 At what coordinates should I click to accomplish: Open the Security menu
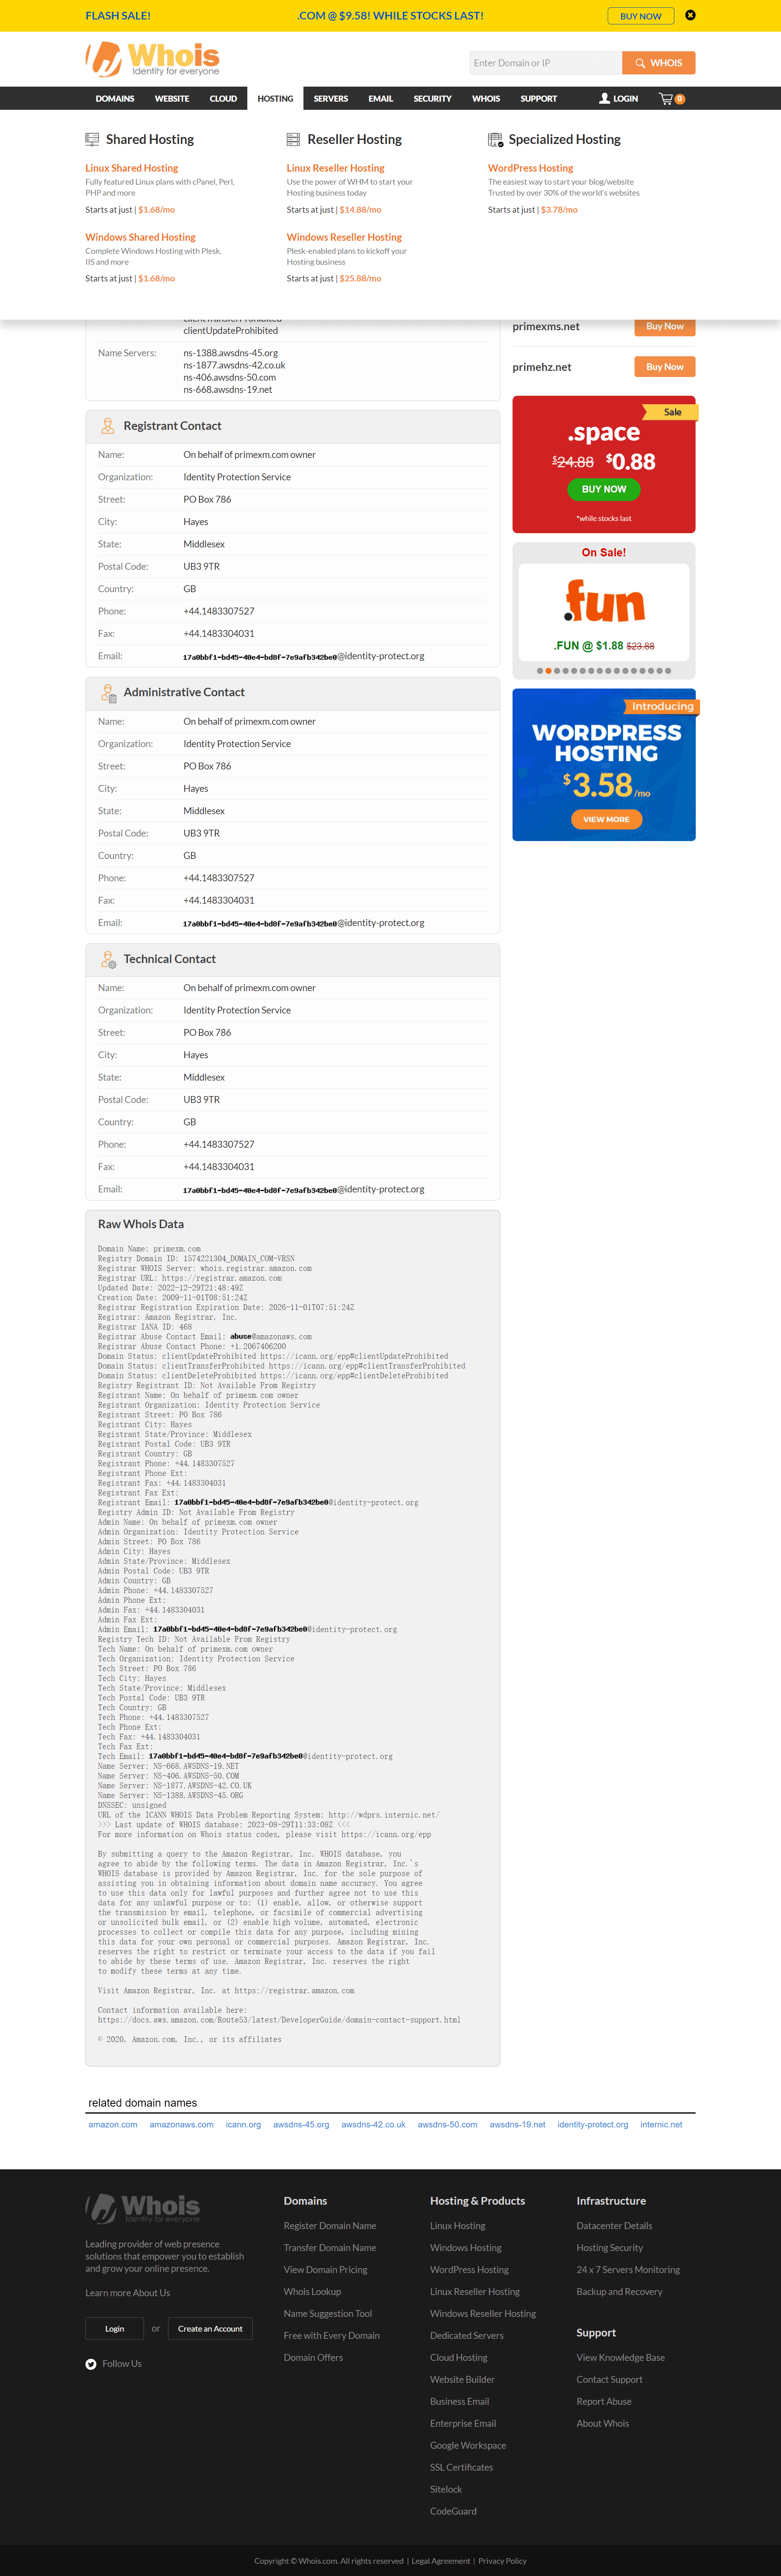point(432,99)
